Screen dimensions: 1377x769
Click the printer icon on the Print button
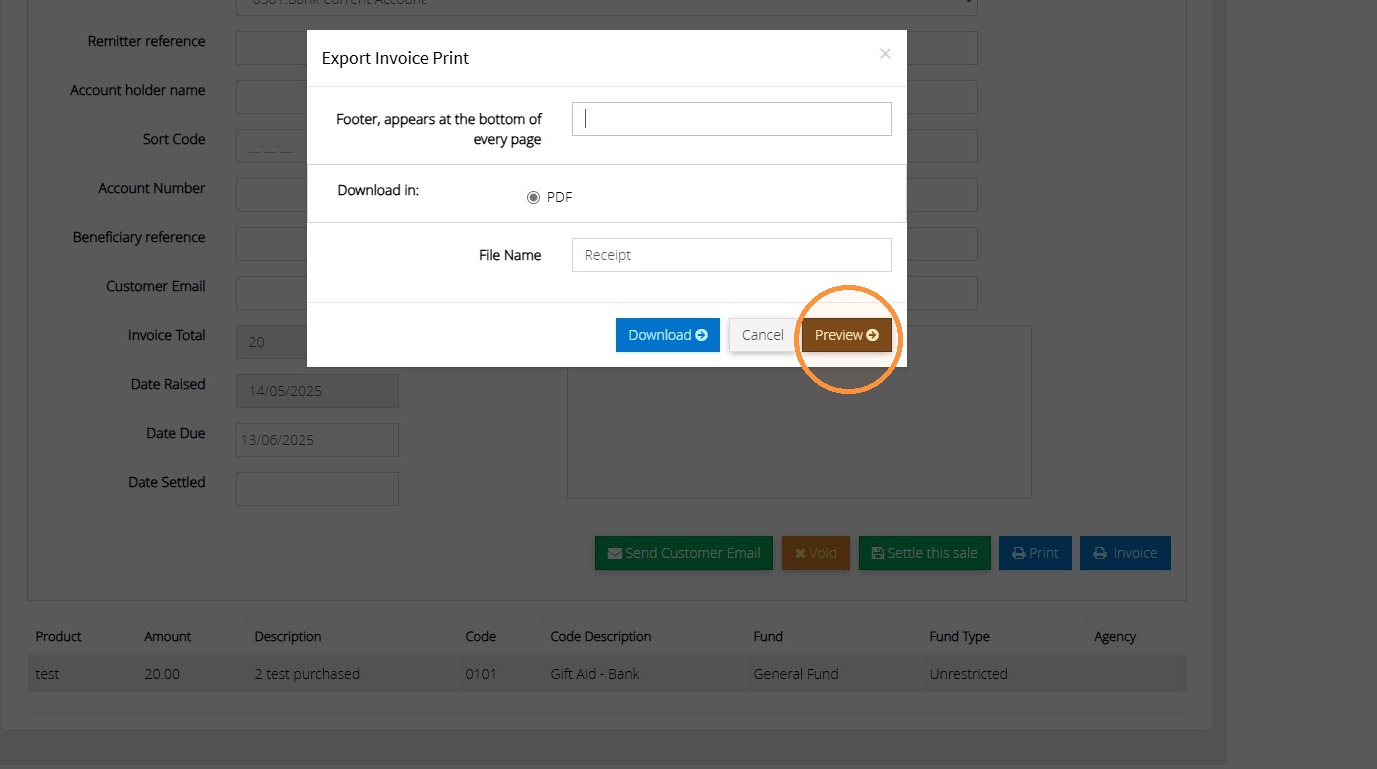click(1018, 553)
